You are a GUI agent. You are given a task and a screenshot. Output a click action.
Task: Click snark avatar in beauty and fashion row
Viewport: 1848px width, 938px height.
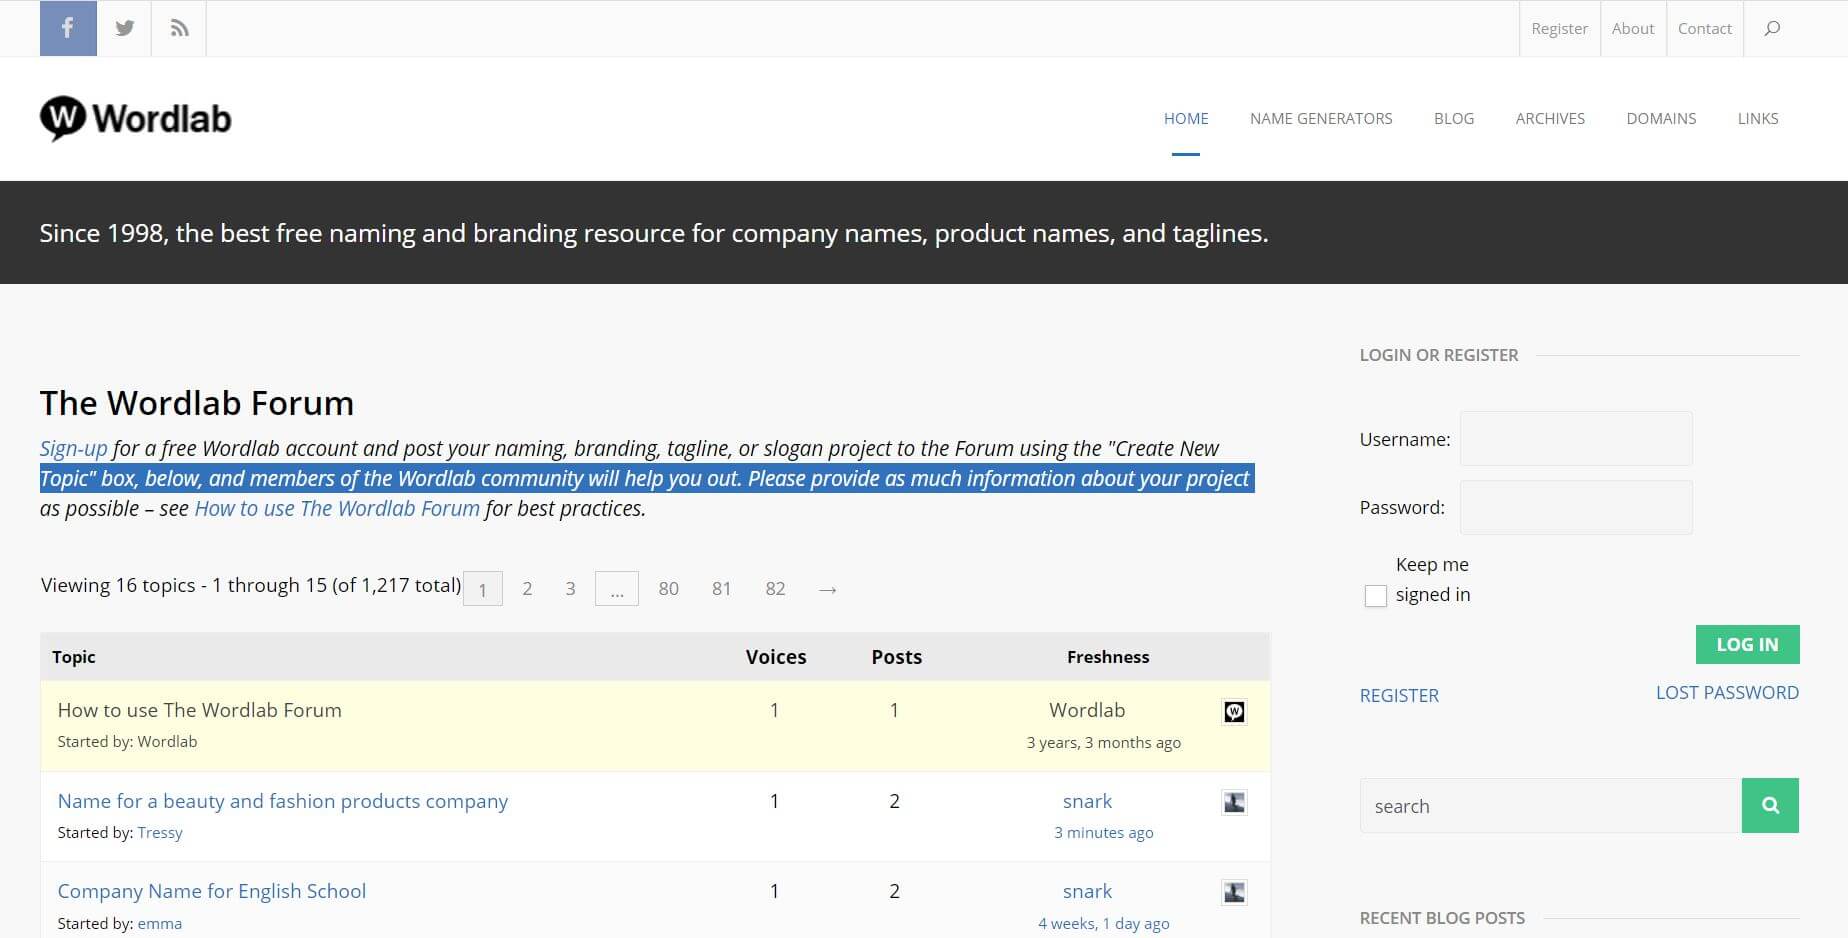click(x=1234, y=802)
